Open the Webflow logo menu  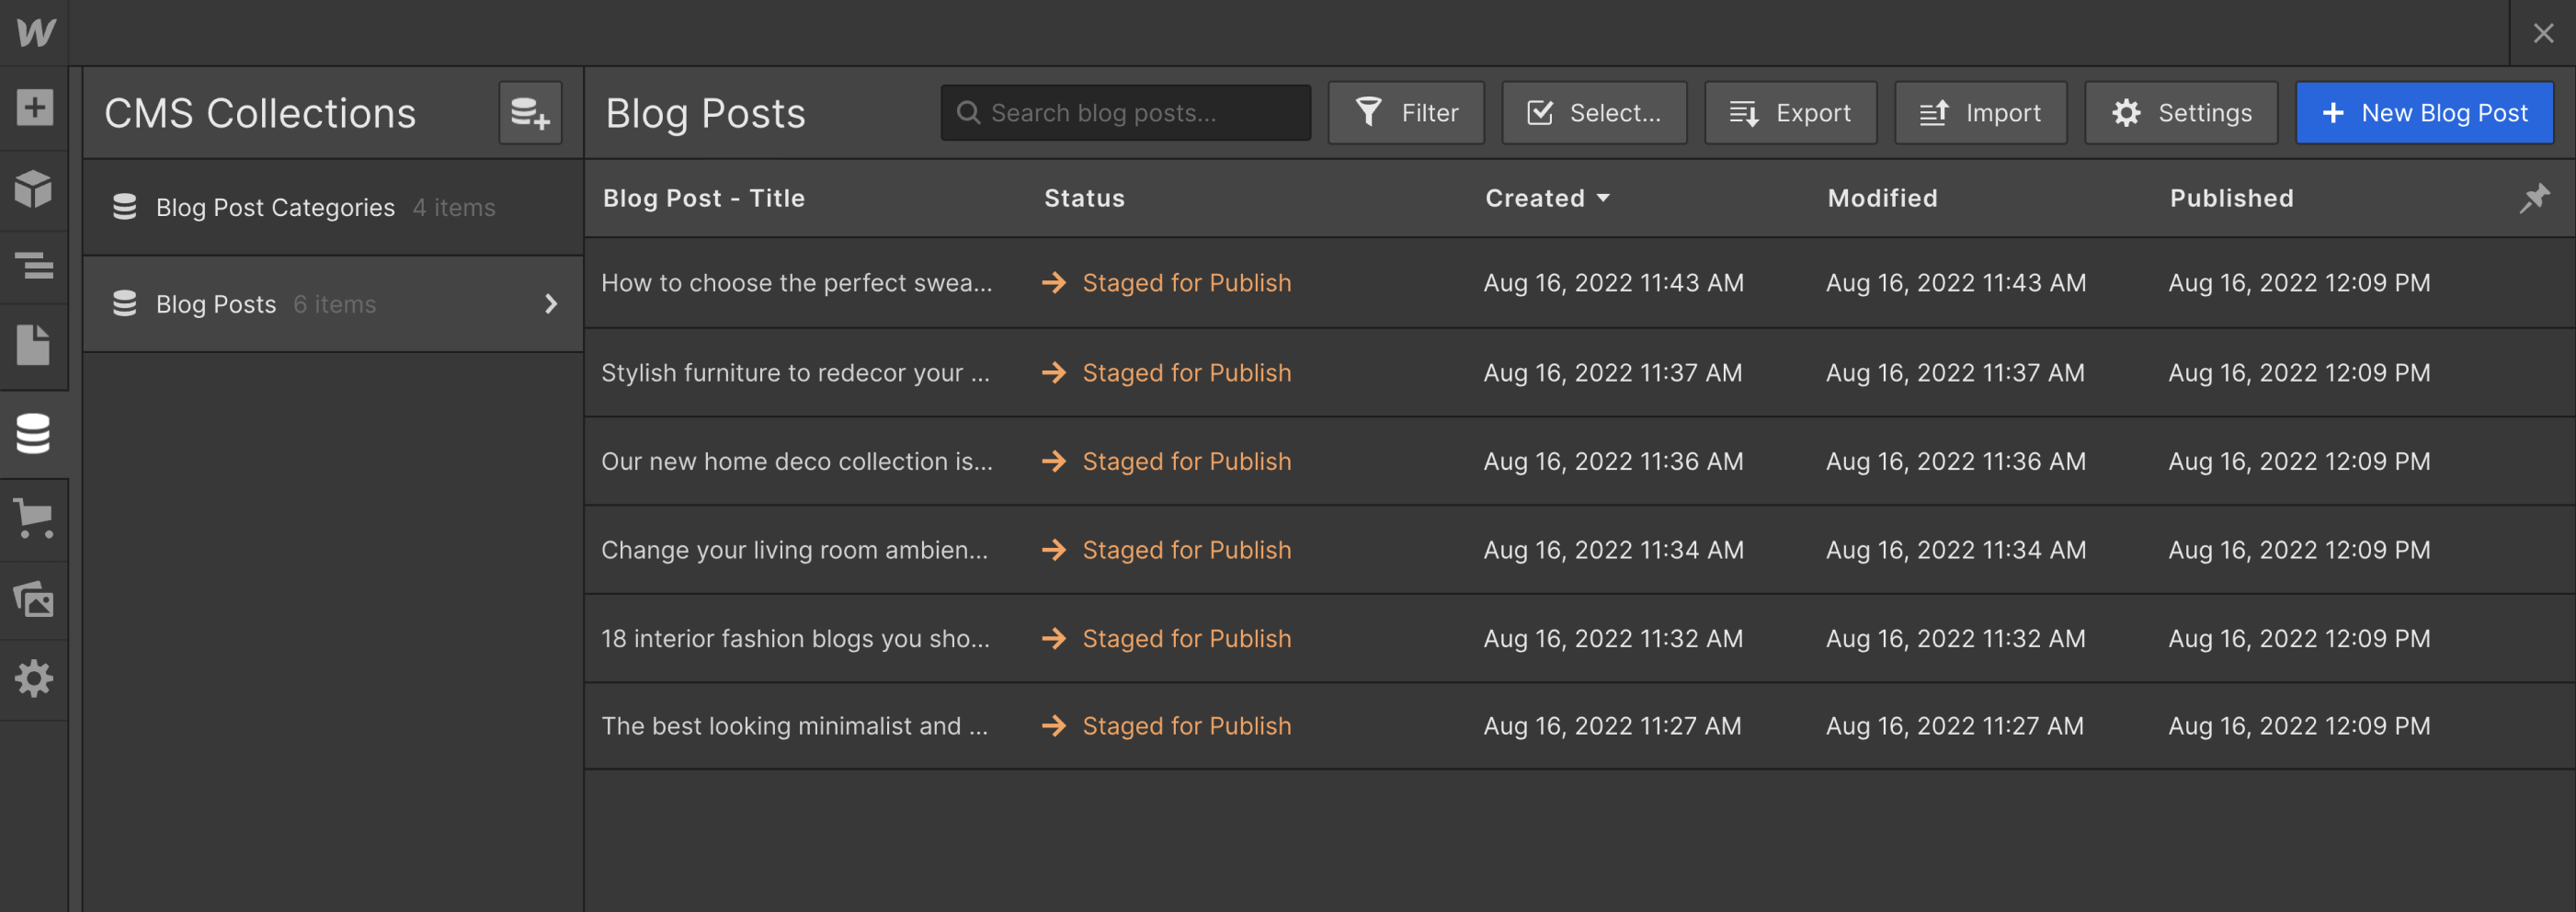(x=35, y=32)
